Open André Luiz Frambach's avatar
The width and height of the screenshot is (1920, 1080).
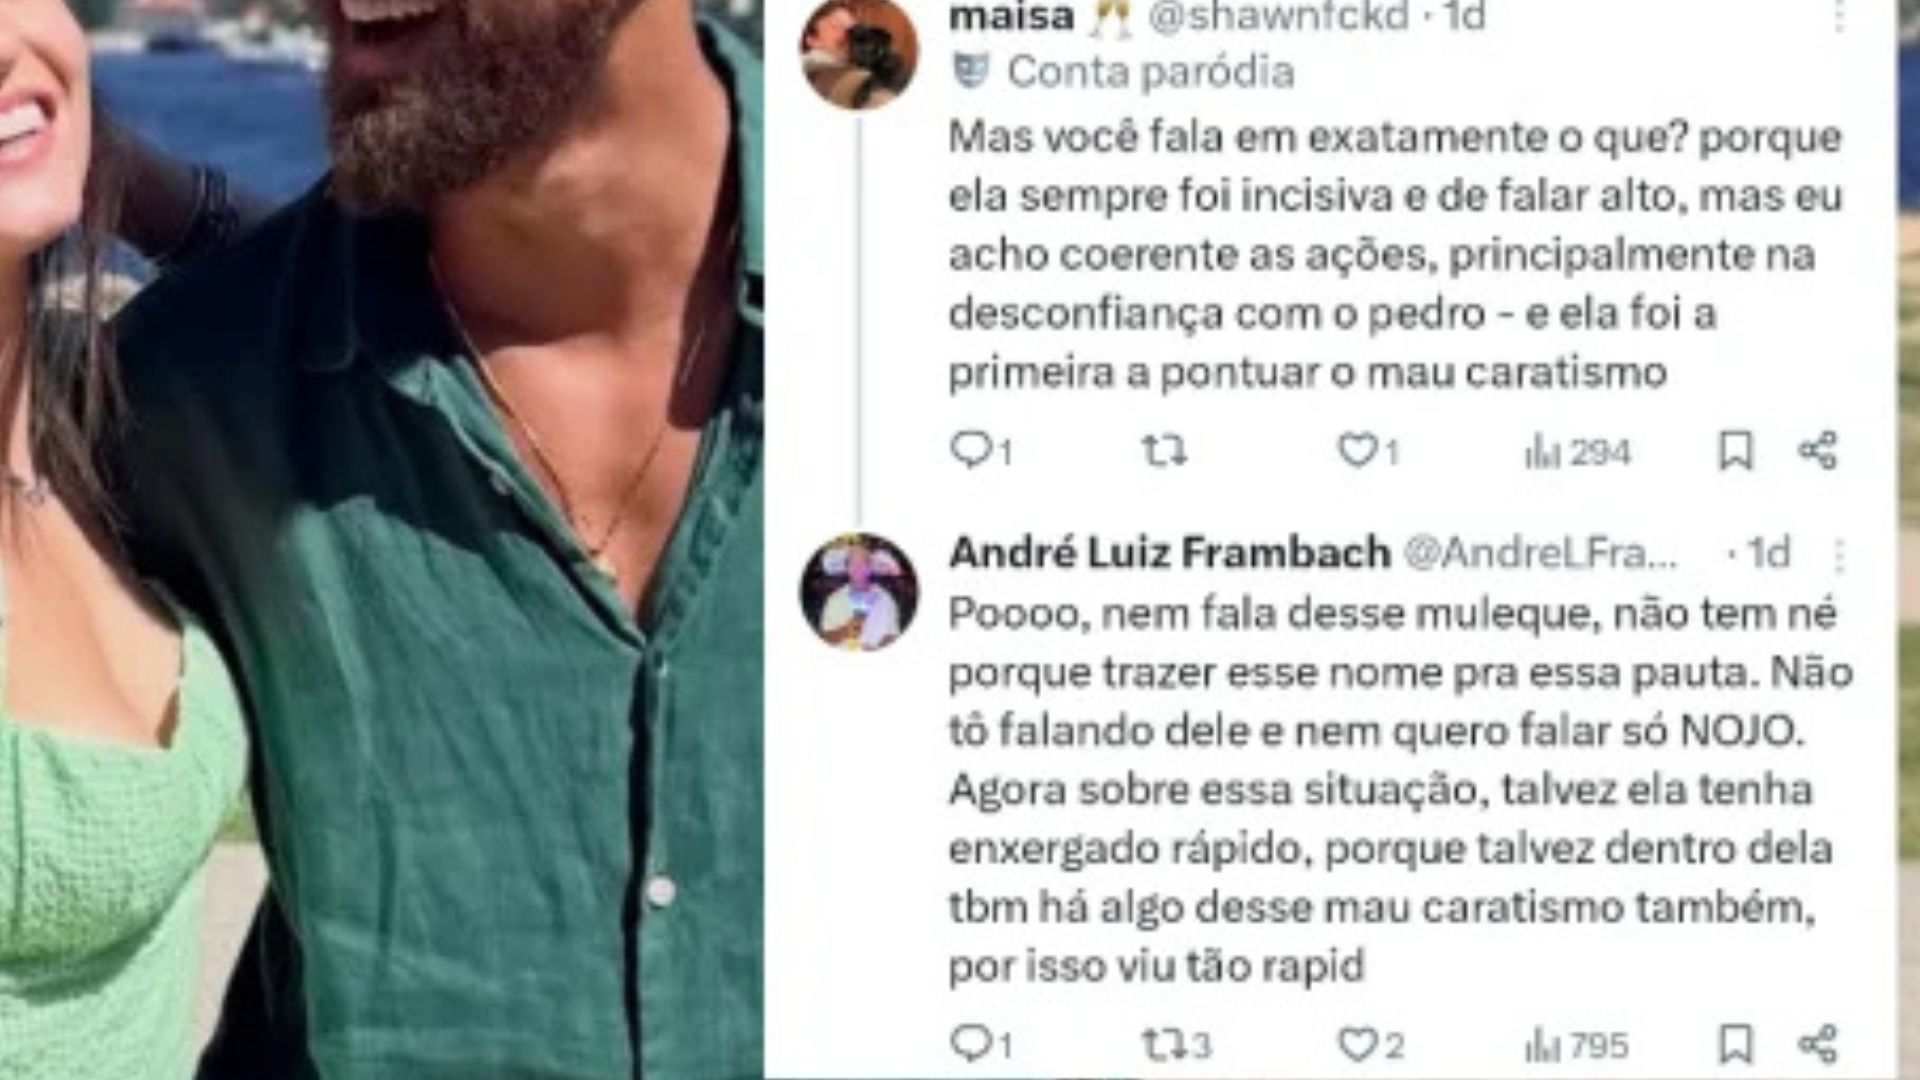pos(859,592)
